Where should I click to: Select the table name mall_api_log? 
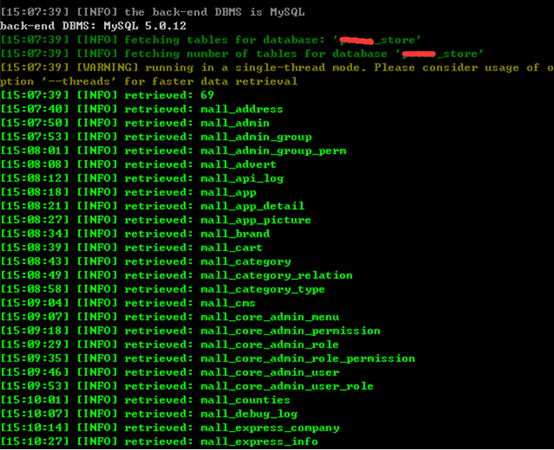pos(242,178)
